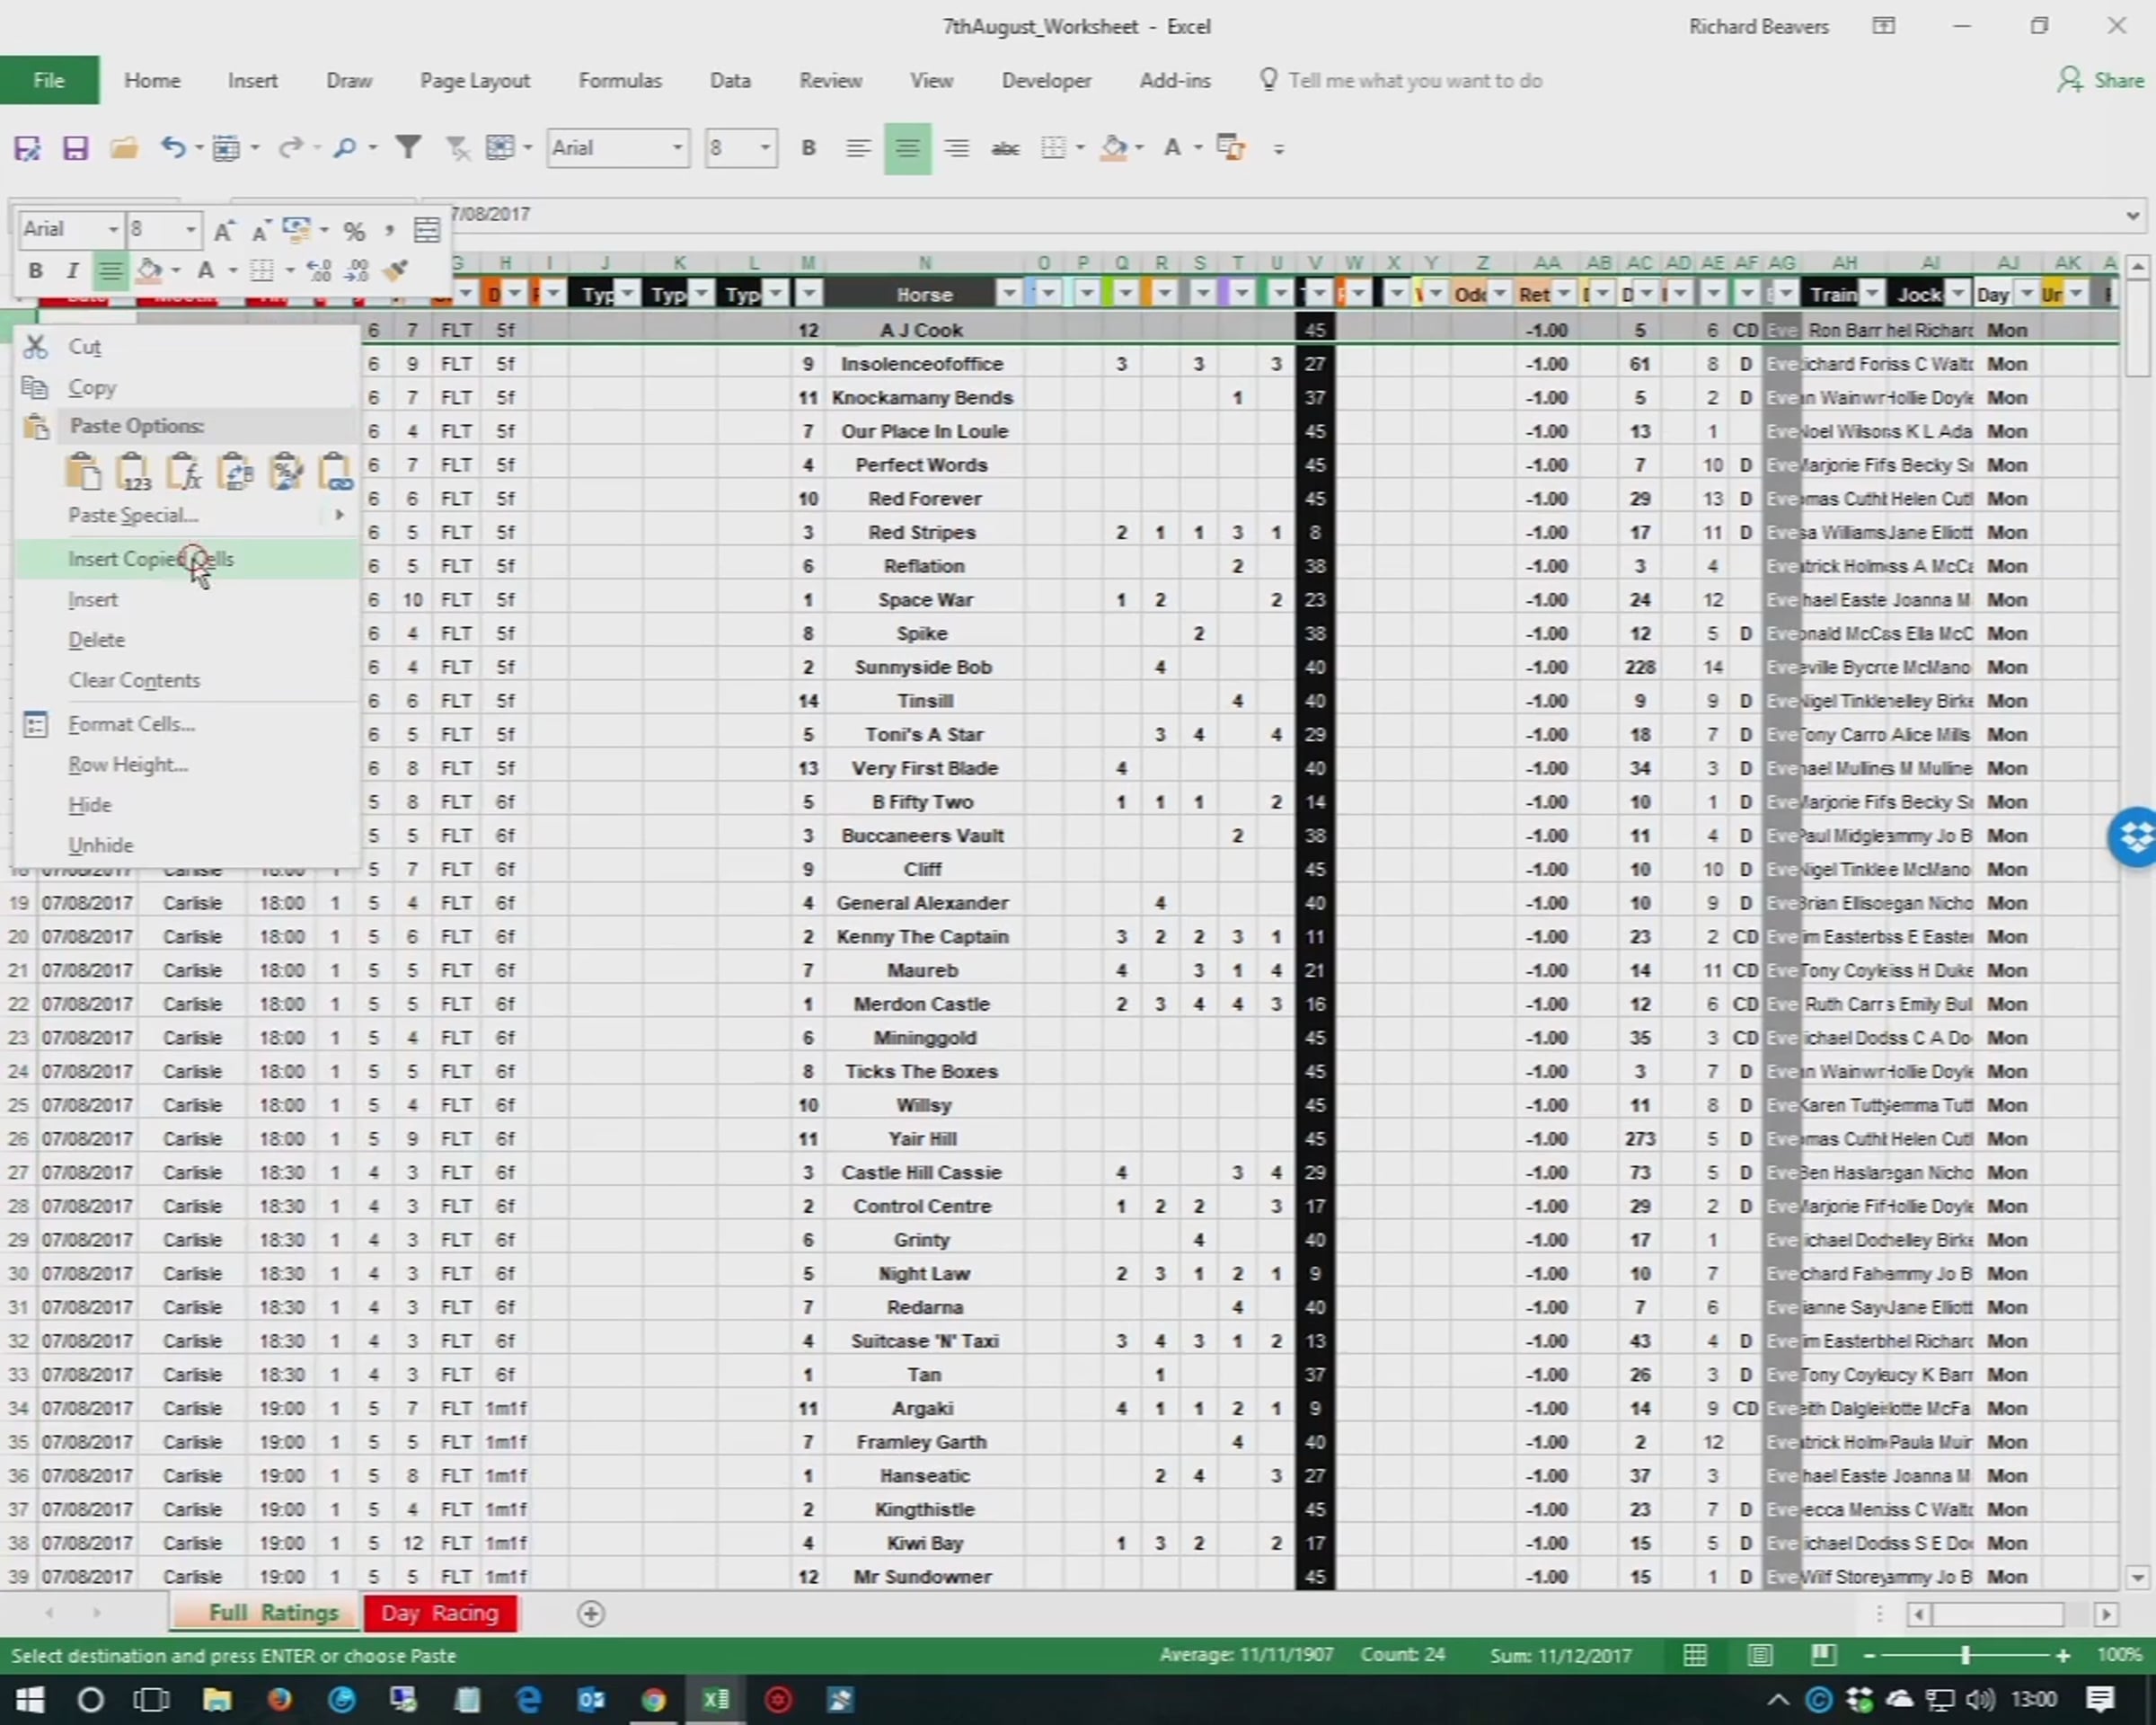
Task: Click Increase Font Size in mini toolbar
Action: (x=224, y=231)
